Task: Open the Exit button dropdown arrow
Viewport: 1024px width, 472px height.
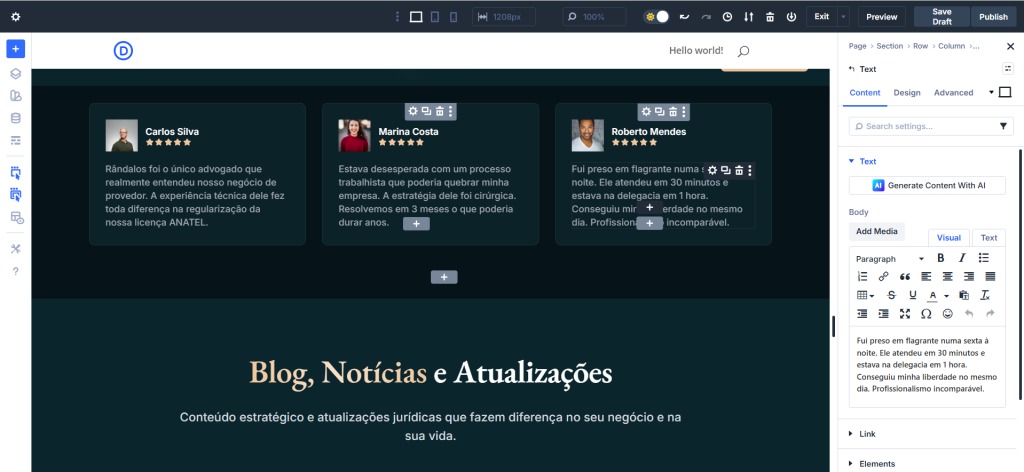Action: click(844, 17)
